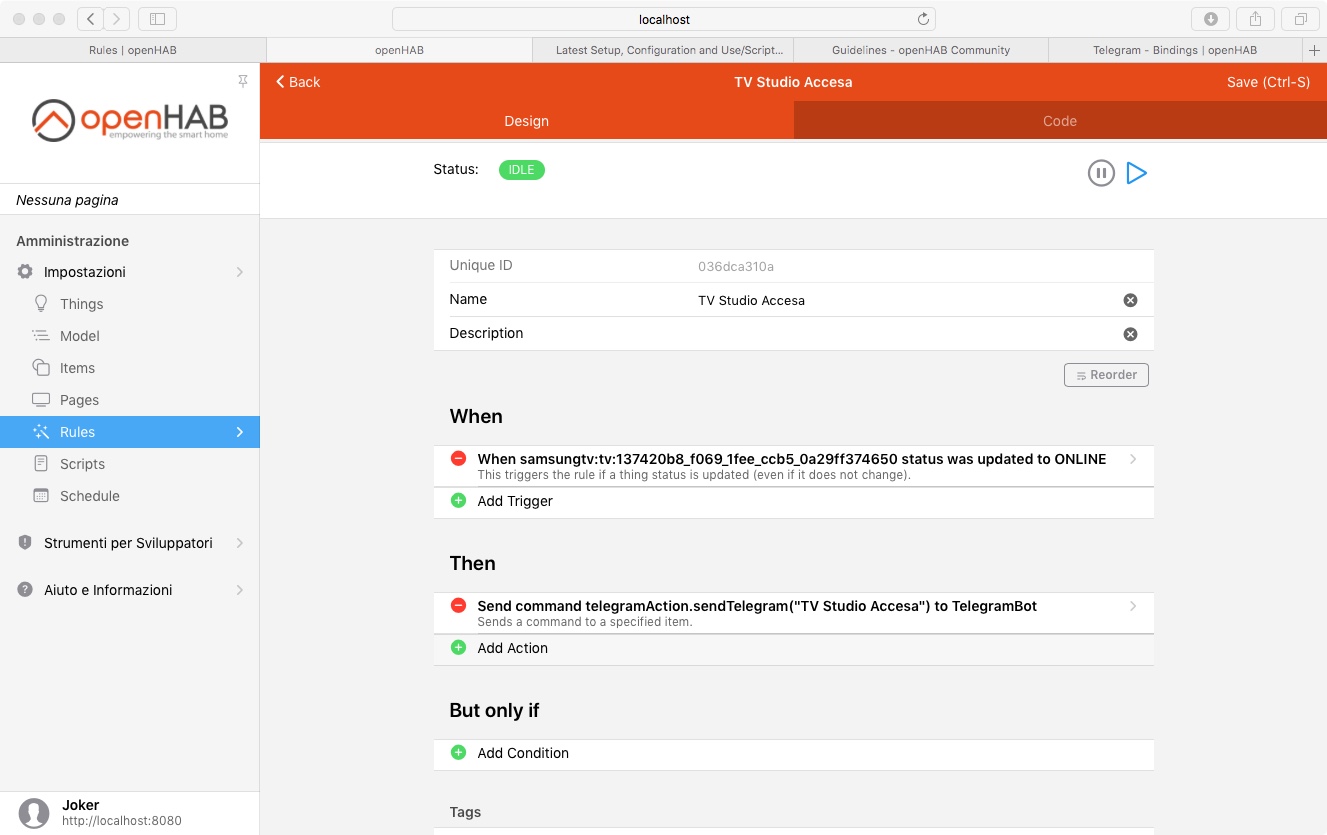Remove the samsungtv status trigger
Screen dimensions: 1327x835
click(x=458, y=459)
